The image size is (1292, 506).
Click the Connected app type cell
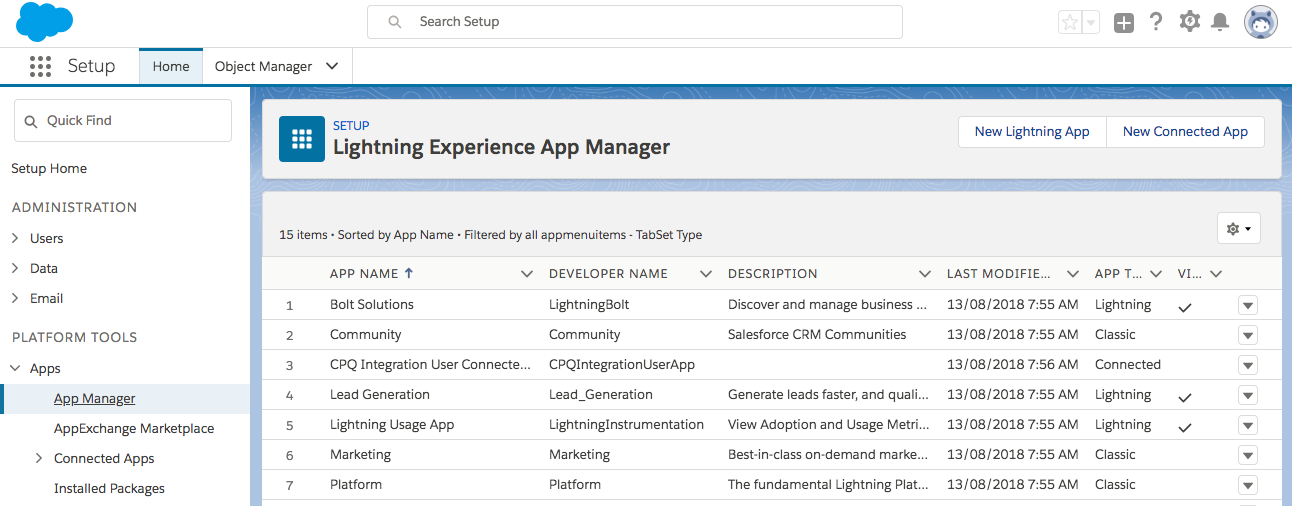point(1128,364)
